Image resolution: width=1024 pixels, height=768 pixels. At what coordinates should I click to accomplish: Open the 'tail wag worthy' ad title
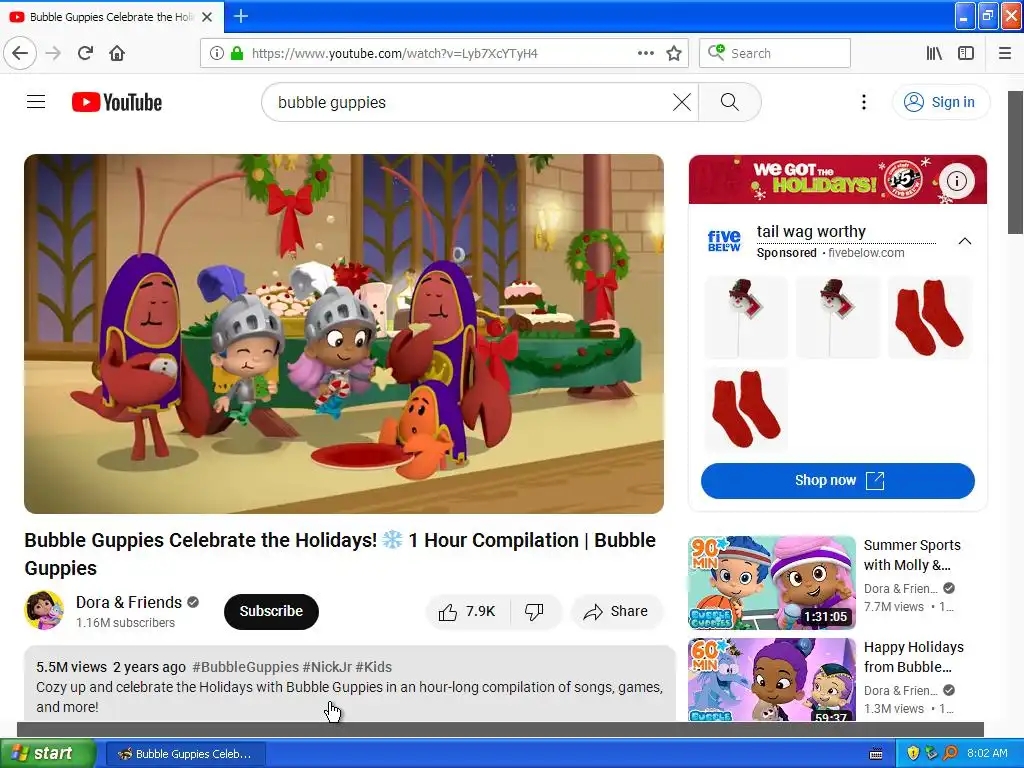coord(810,231)
